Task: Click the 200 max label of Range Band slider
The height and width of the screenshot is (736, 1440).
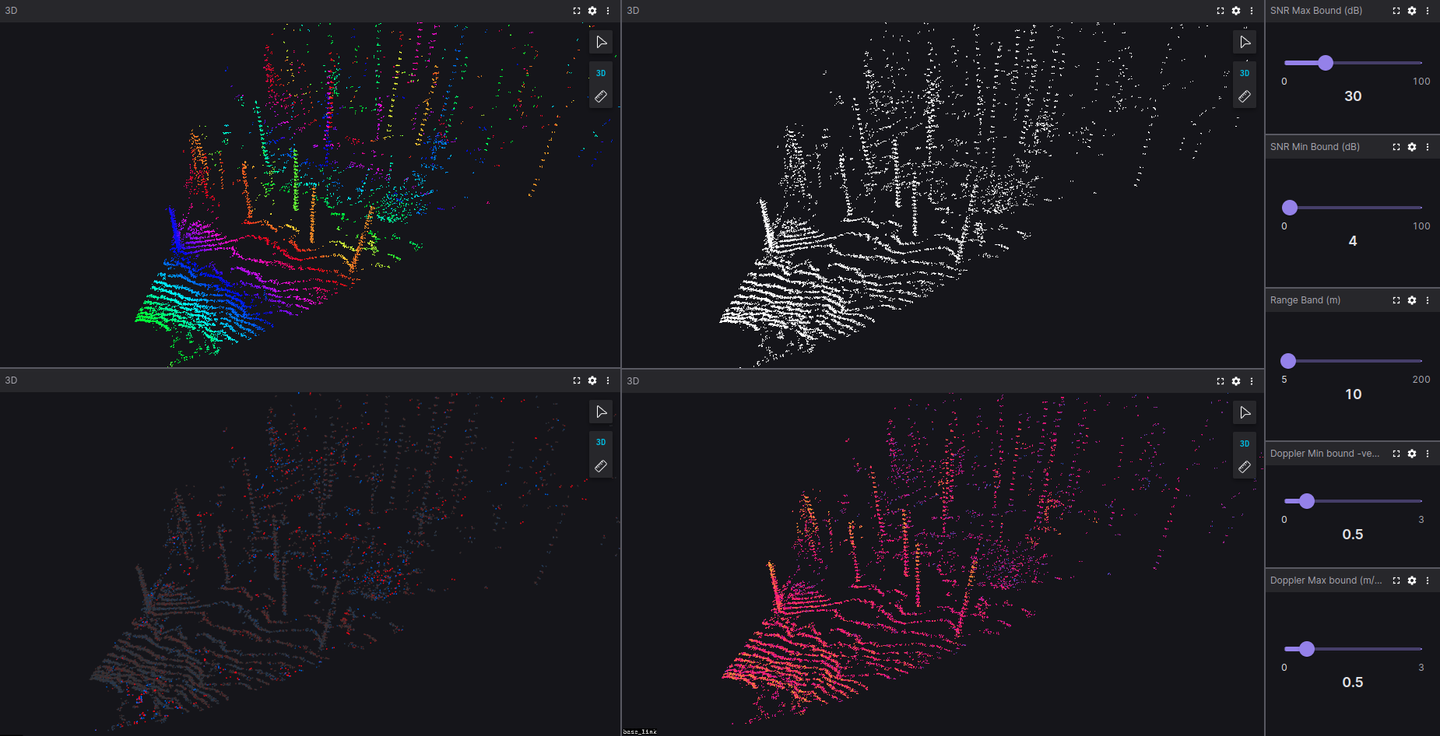Action: [1421, 379]
